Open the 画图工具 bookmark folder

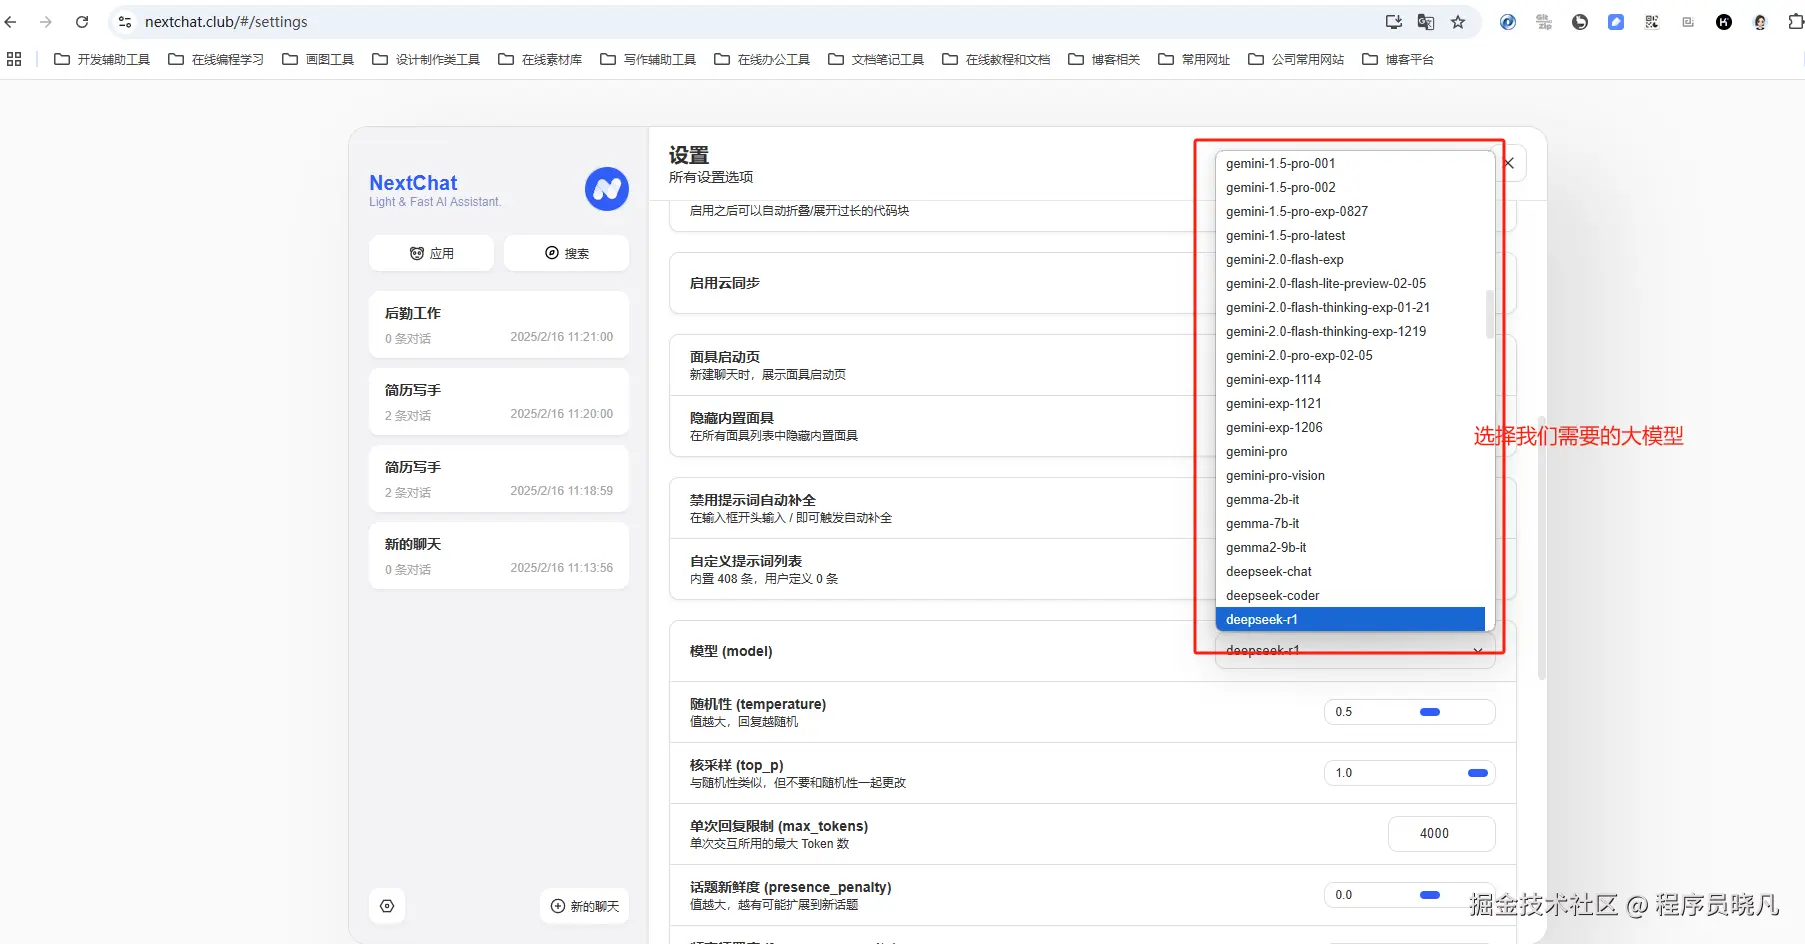click(x=318, y=59)
